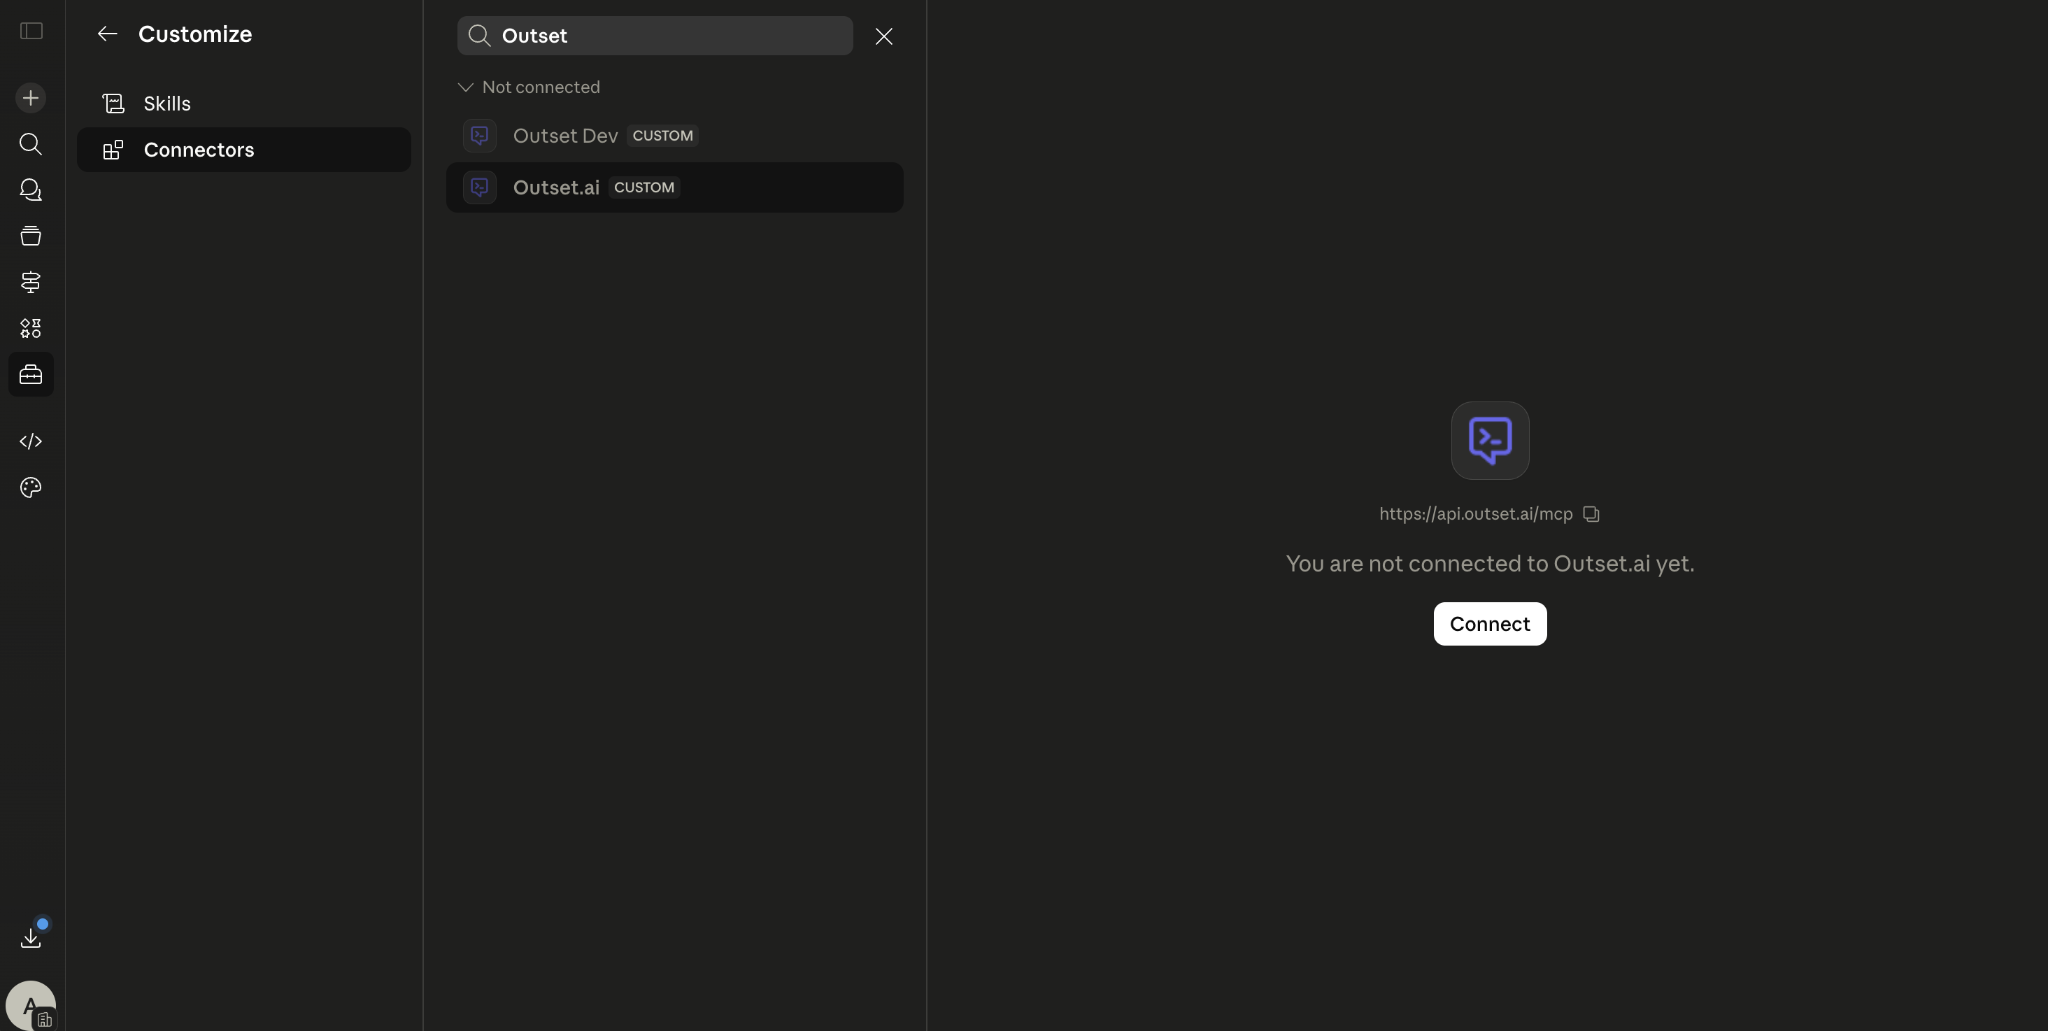Click the magnifier icon in search box
This screenshot has width=2048, height=1031.
pyautogui.click(x=480, y=36)
